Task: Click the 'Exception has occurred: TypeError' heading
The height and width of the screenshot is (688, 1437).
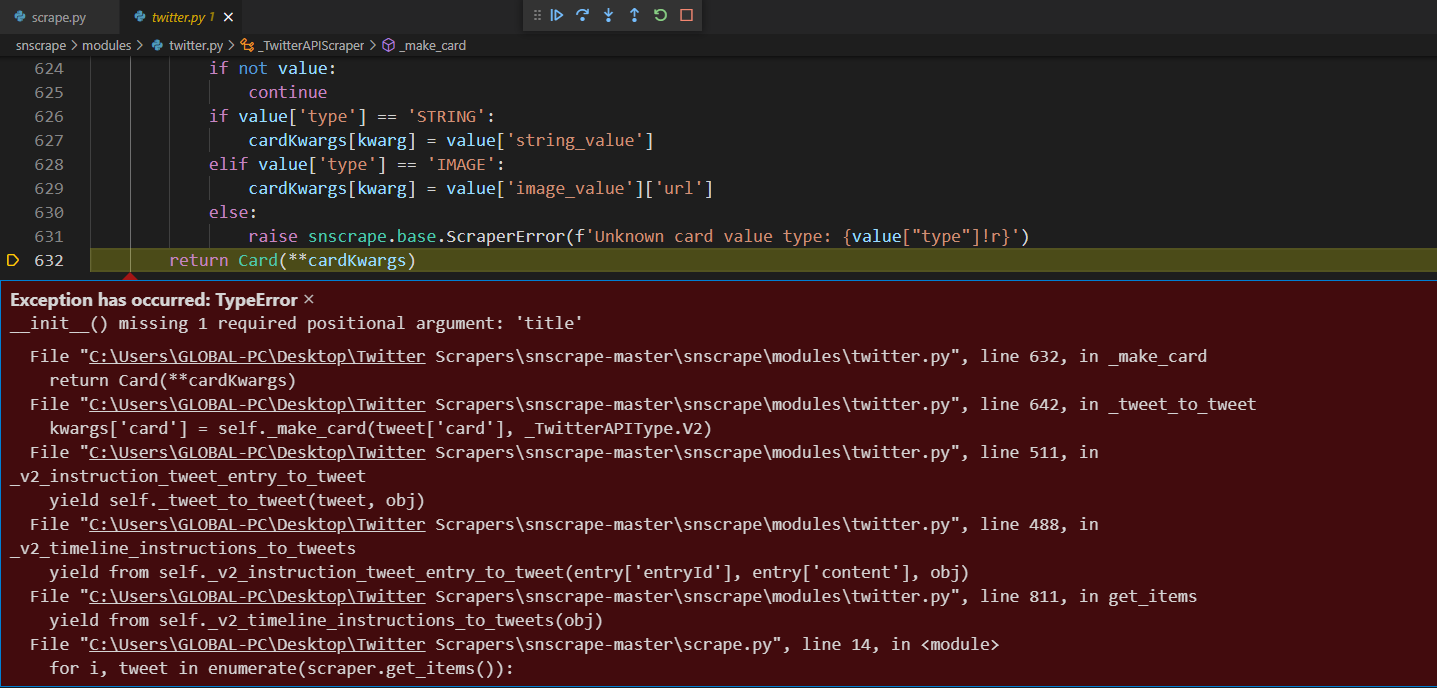Action: click(x=154, y=299)
